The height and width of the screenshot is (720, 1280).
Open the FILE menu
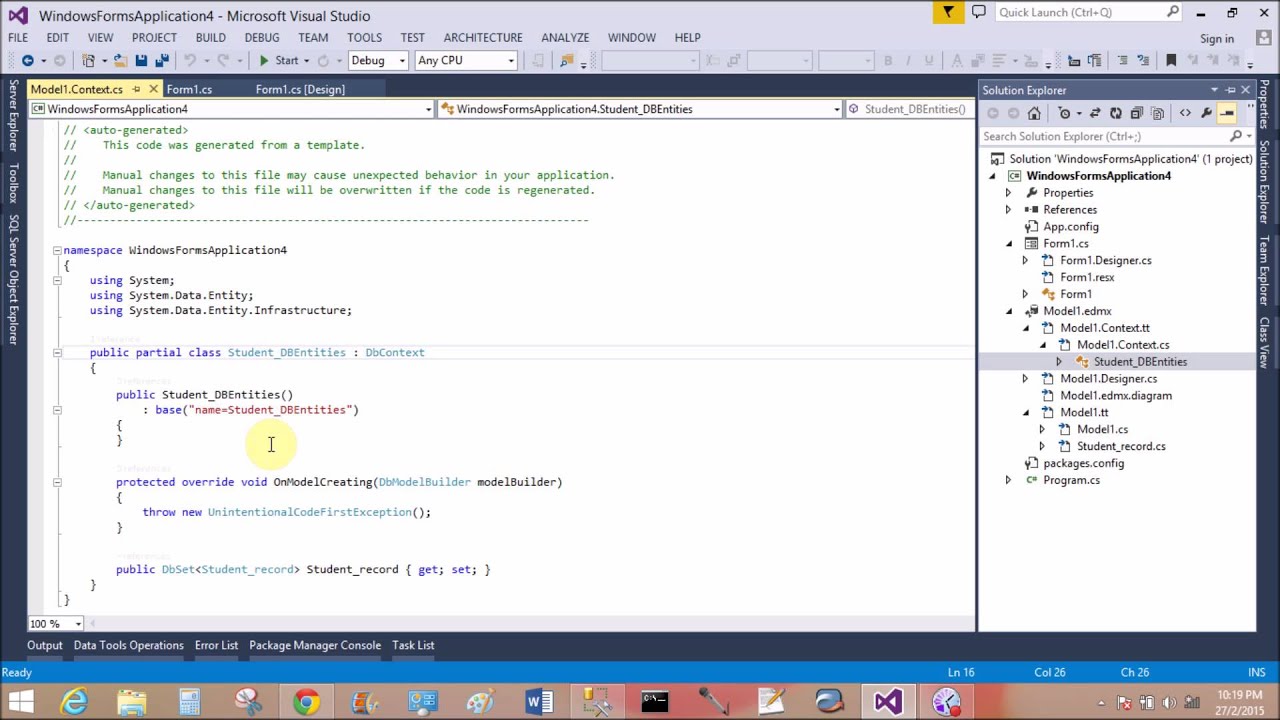coord(18,37)
